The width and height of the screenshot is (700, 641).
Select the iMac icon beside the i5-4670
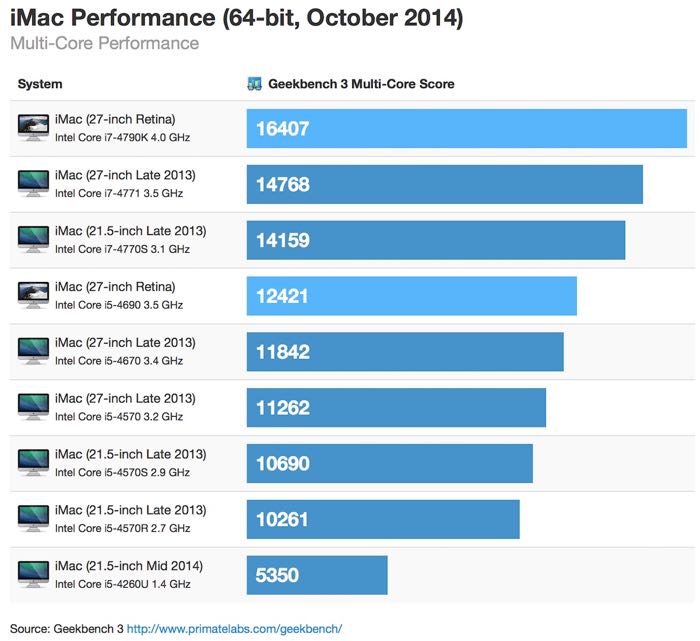33,351
